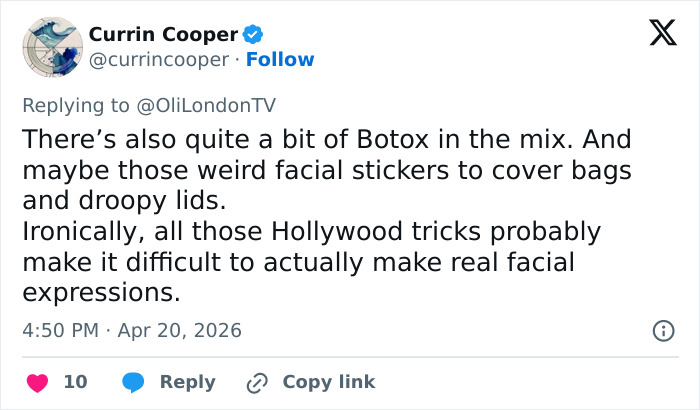Click the word "expressions." in the tweet

[x=100, y=294]
